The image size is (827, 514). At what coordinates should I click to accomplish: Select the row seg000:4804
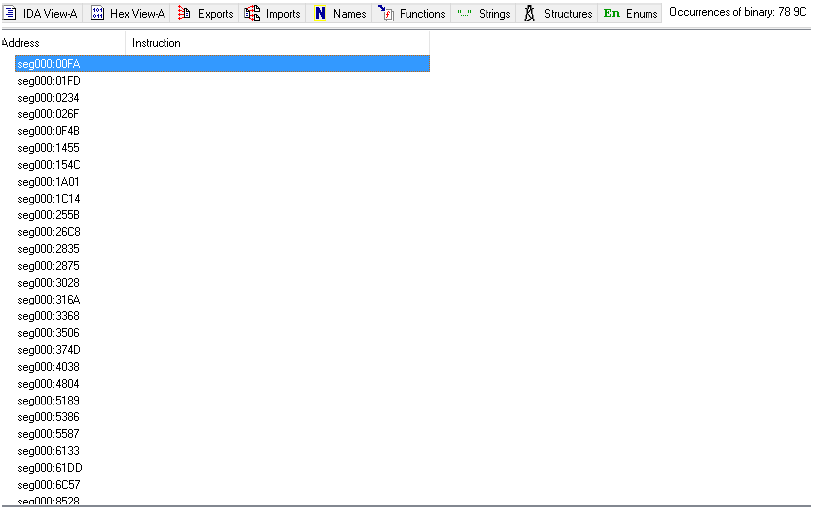[222, 384]
